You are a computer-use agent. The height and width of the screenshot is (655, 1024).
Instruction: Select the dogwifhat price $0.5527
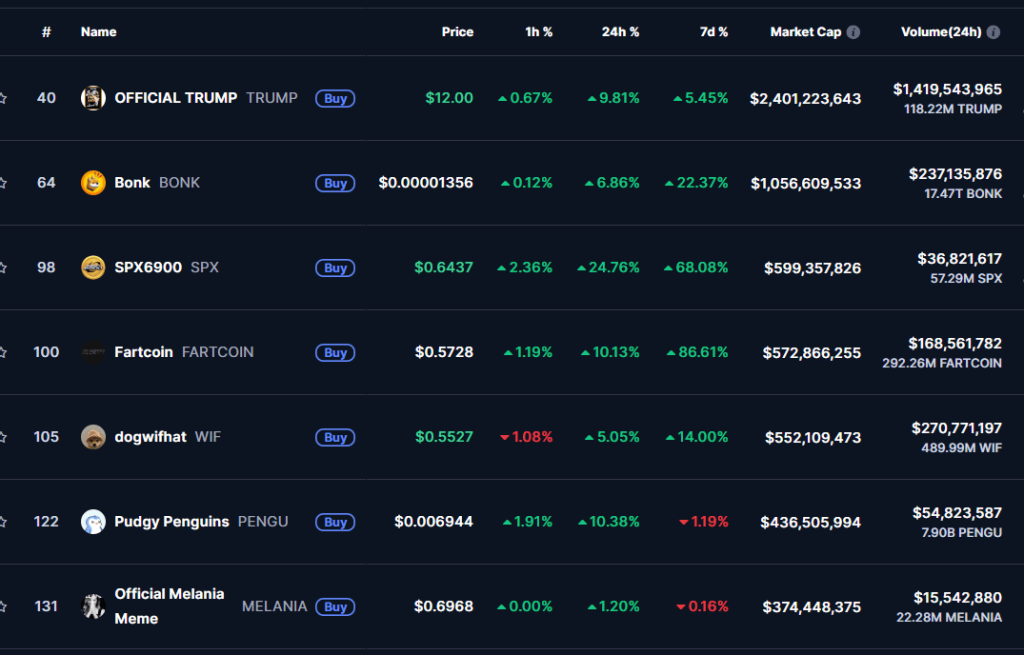444,437
